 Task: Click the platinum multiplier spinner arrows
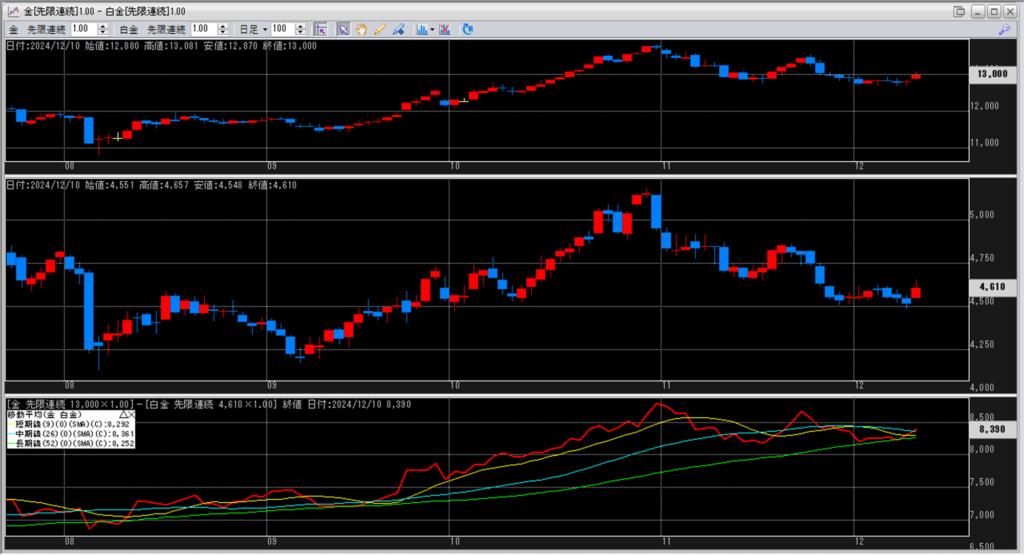tap(223, 29)
